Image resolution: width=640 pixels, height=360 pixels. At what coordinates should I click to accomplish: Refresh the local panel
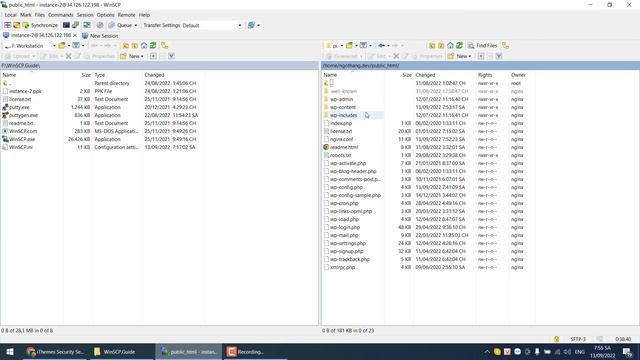[x=153, y=46]
